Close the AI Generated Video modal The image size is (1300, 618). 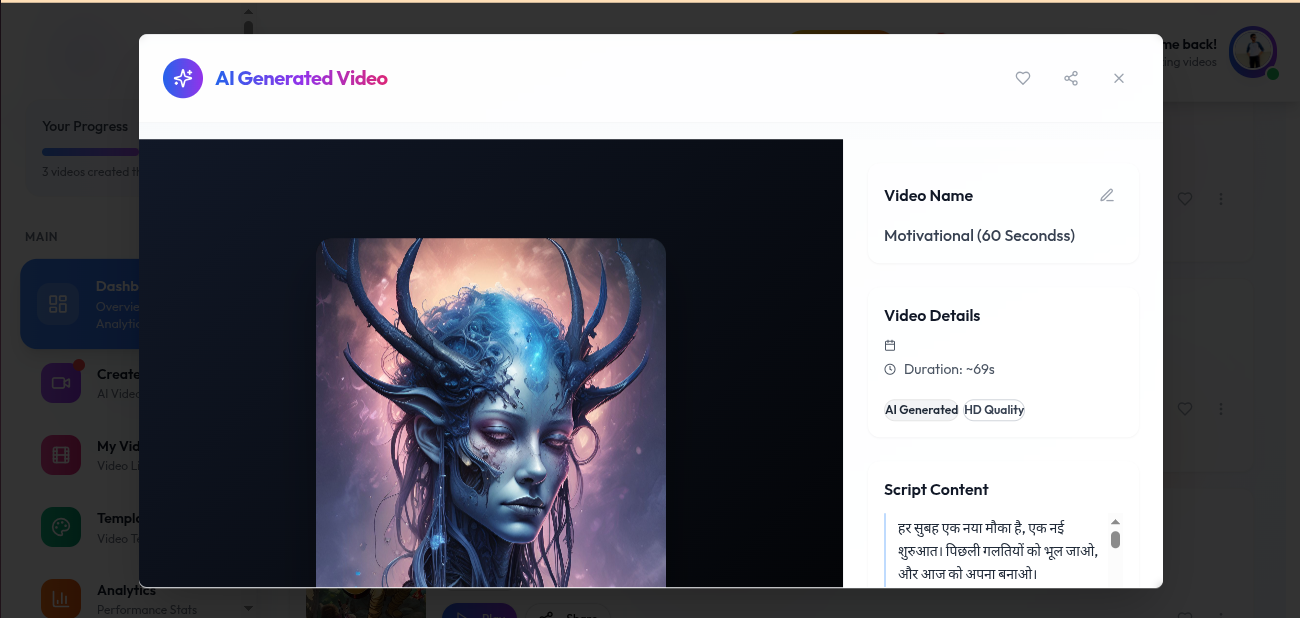pyautogui.click(x=1119, y=78)
